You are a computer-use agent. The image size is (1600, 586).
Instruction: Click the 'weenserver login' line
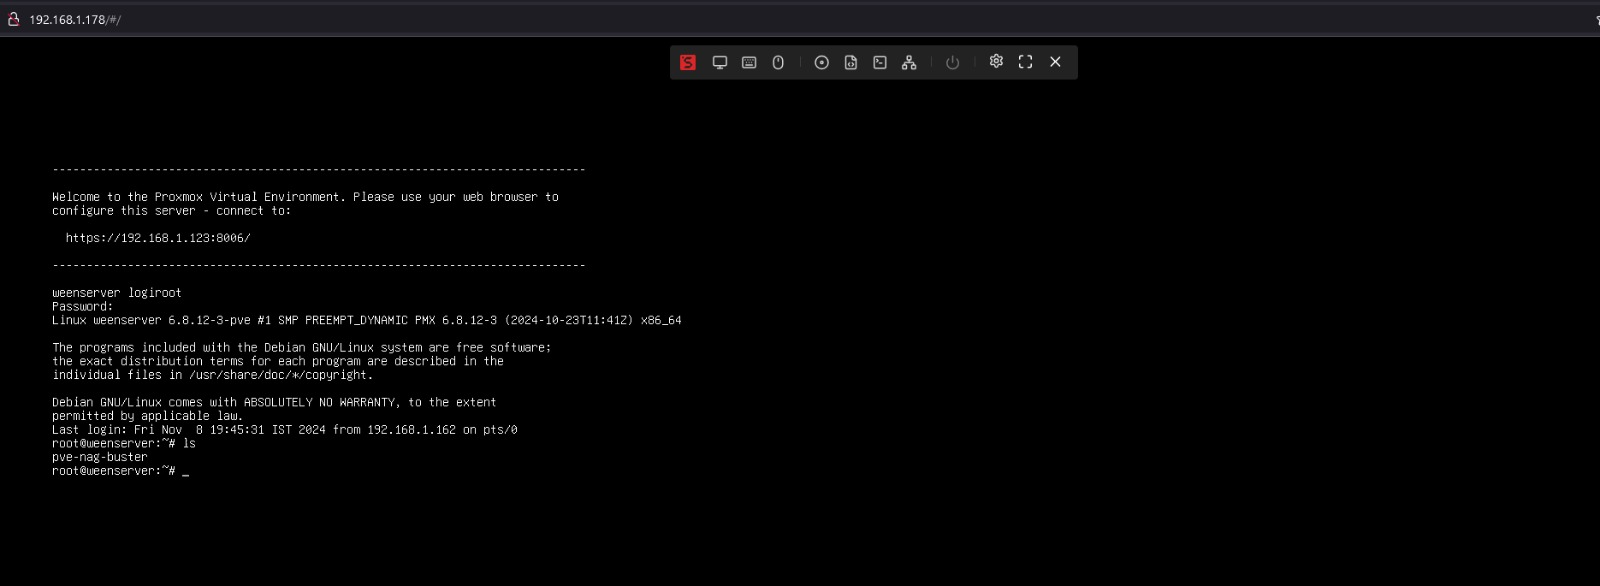point(117,293)
